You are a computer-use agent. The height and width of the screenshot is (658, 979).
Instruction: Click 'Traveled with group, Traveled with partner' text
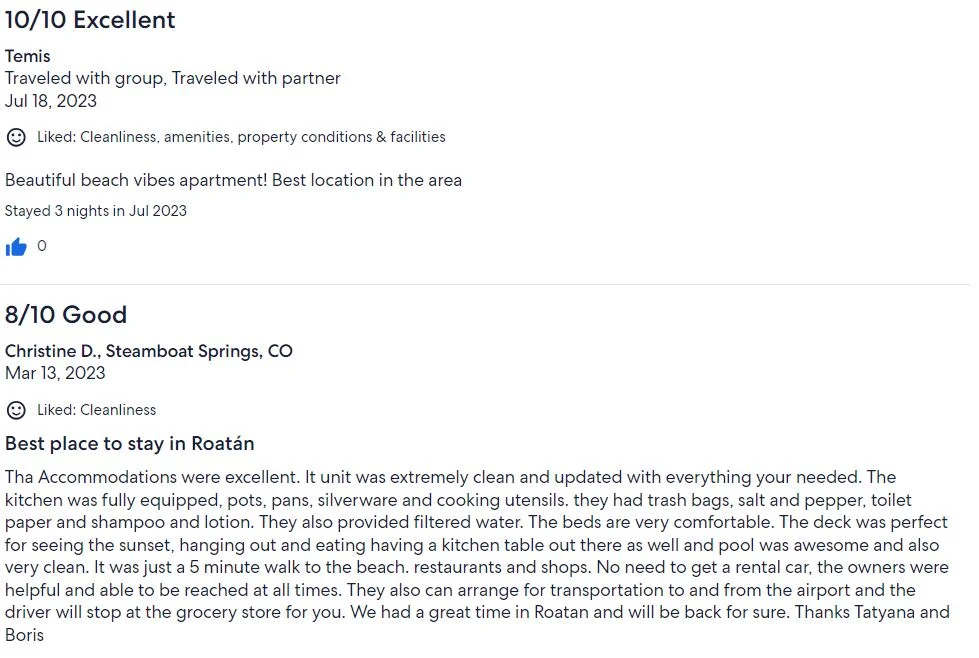(x=173, y=79)
